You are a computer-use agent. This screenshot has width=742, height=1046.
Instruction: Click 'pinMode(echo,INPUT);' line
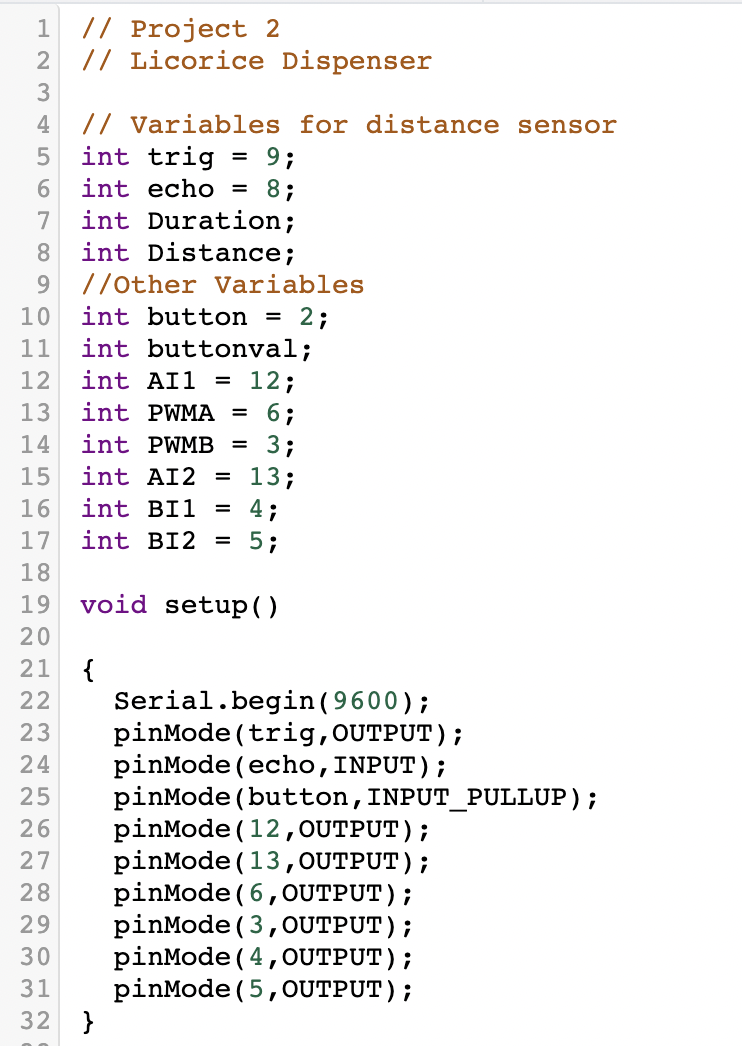(280, 765)
